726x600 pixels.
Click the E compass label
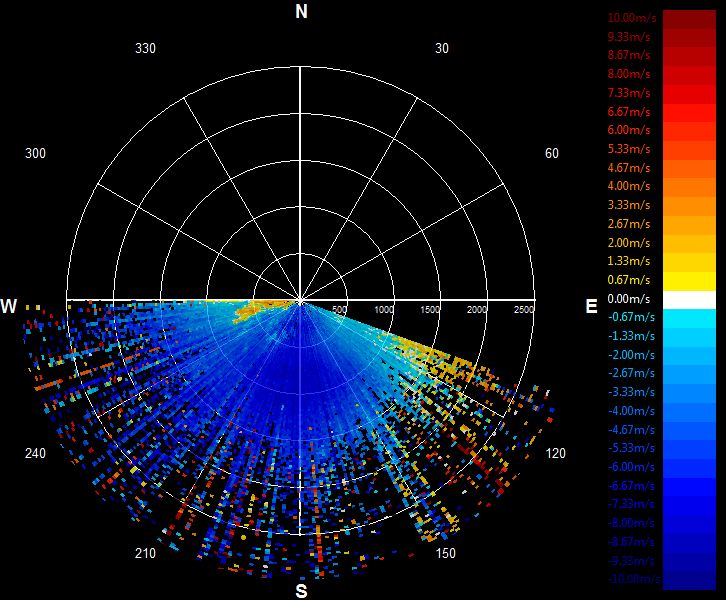click(x=591, y=306)
